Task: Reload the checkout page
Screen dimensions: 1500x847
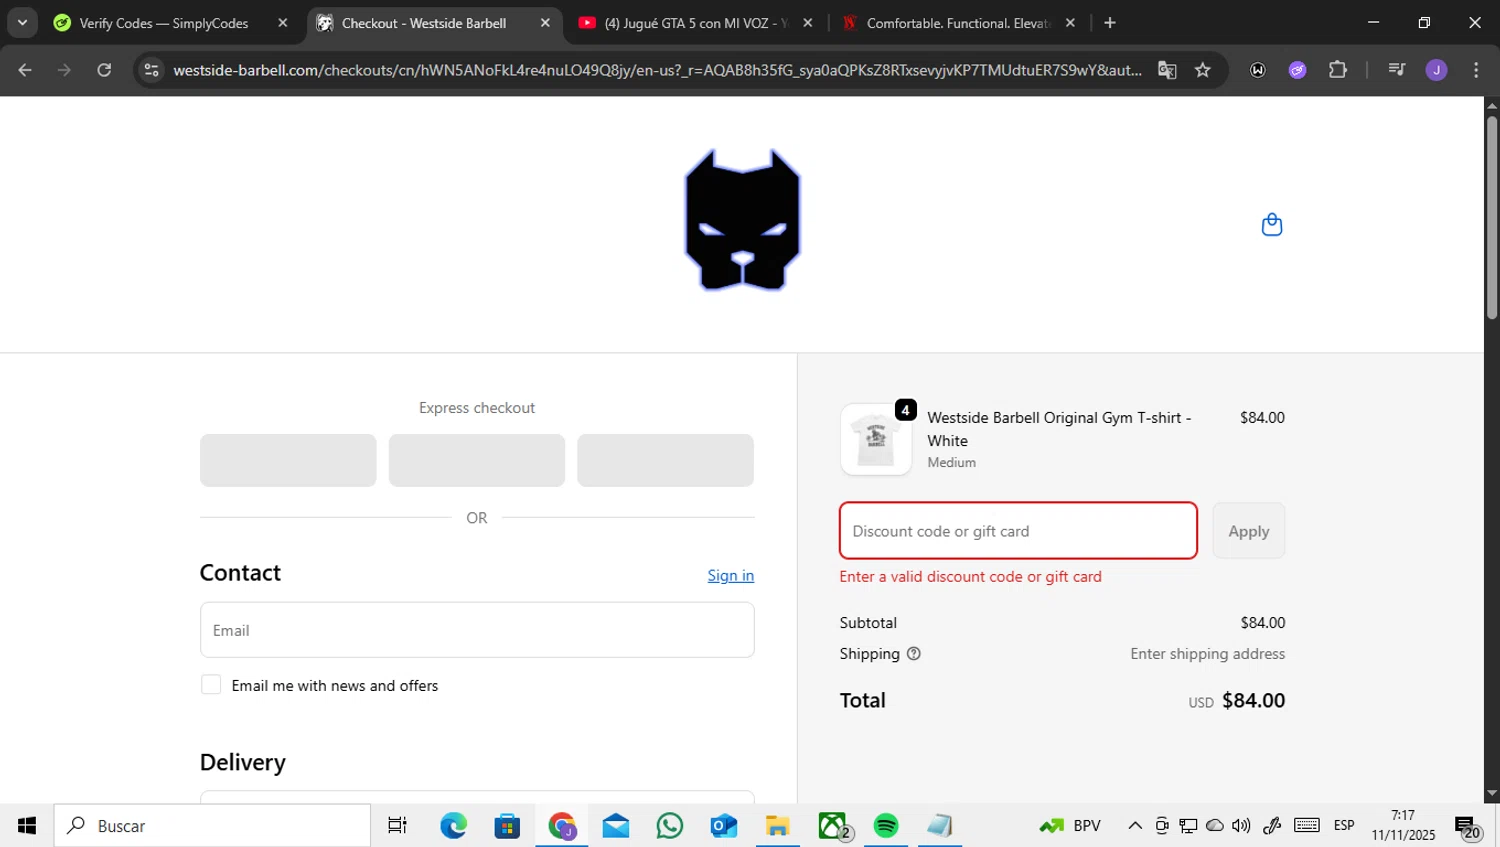Action: [104, 70]
